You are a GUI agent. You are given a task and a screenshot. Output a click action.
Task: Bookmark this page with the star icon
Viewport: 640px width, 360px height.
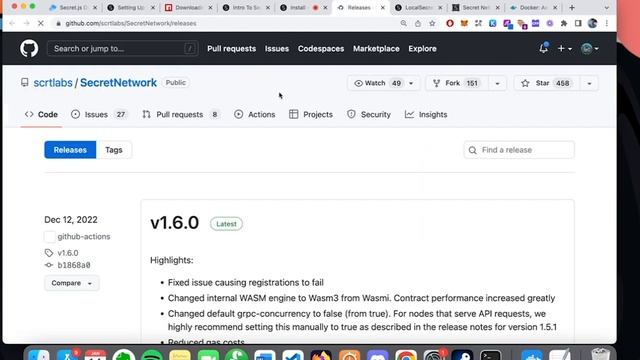432,23
